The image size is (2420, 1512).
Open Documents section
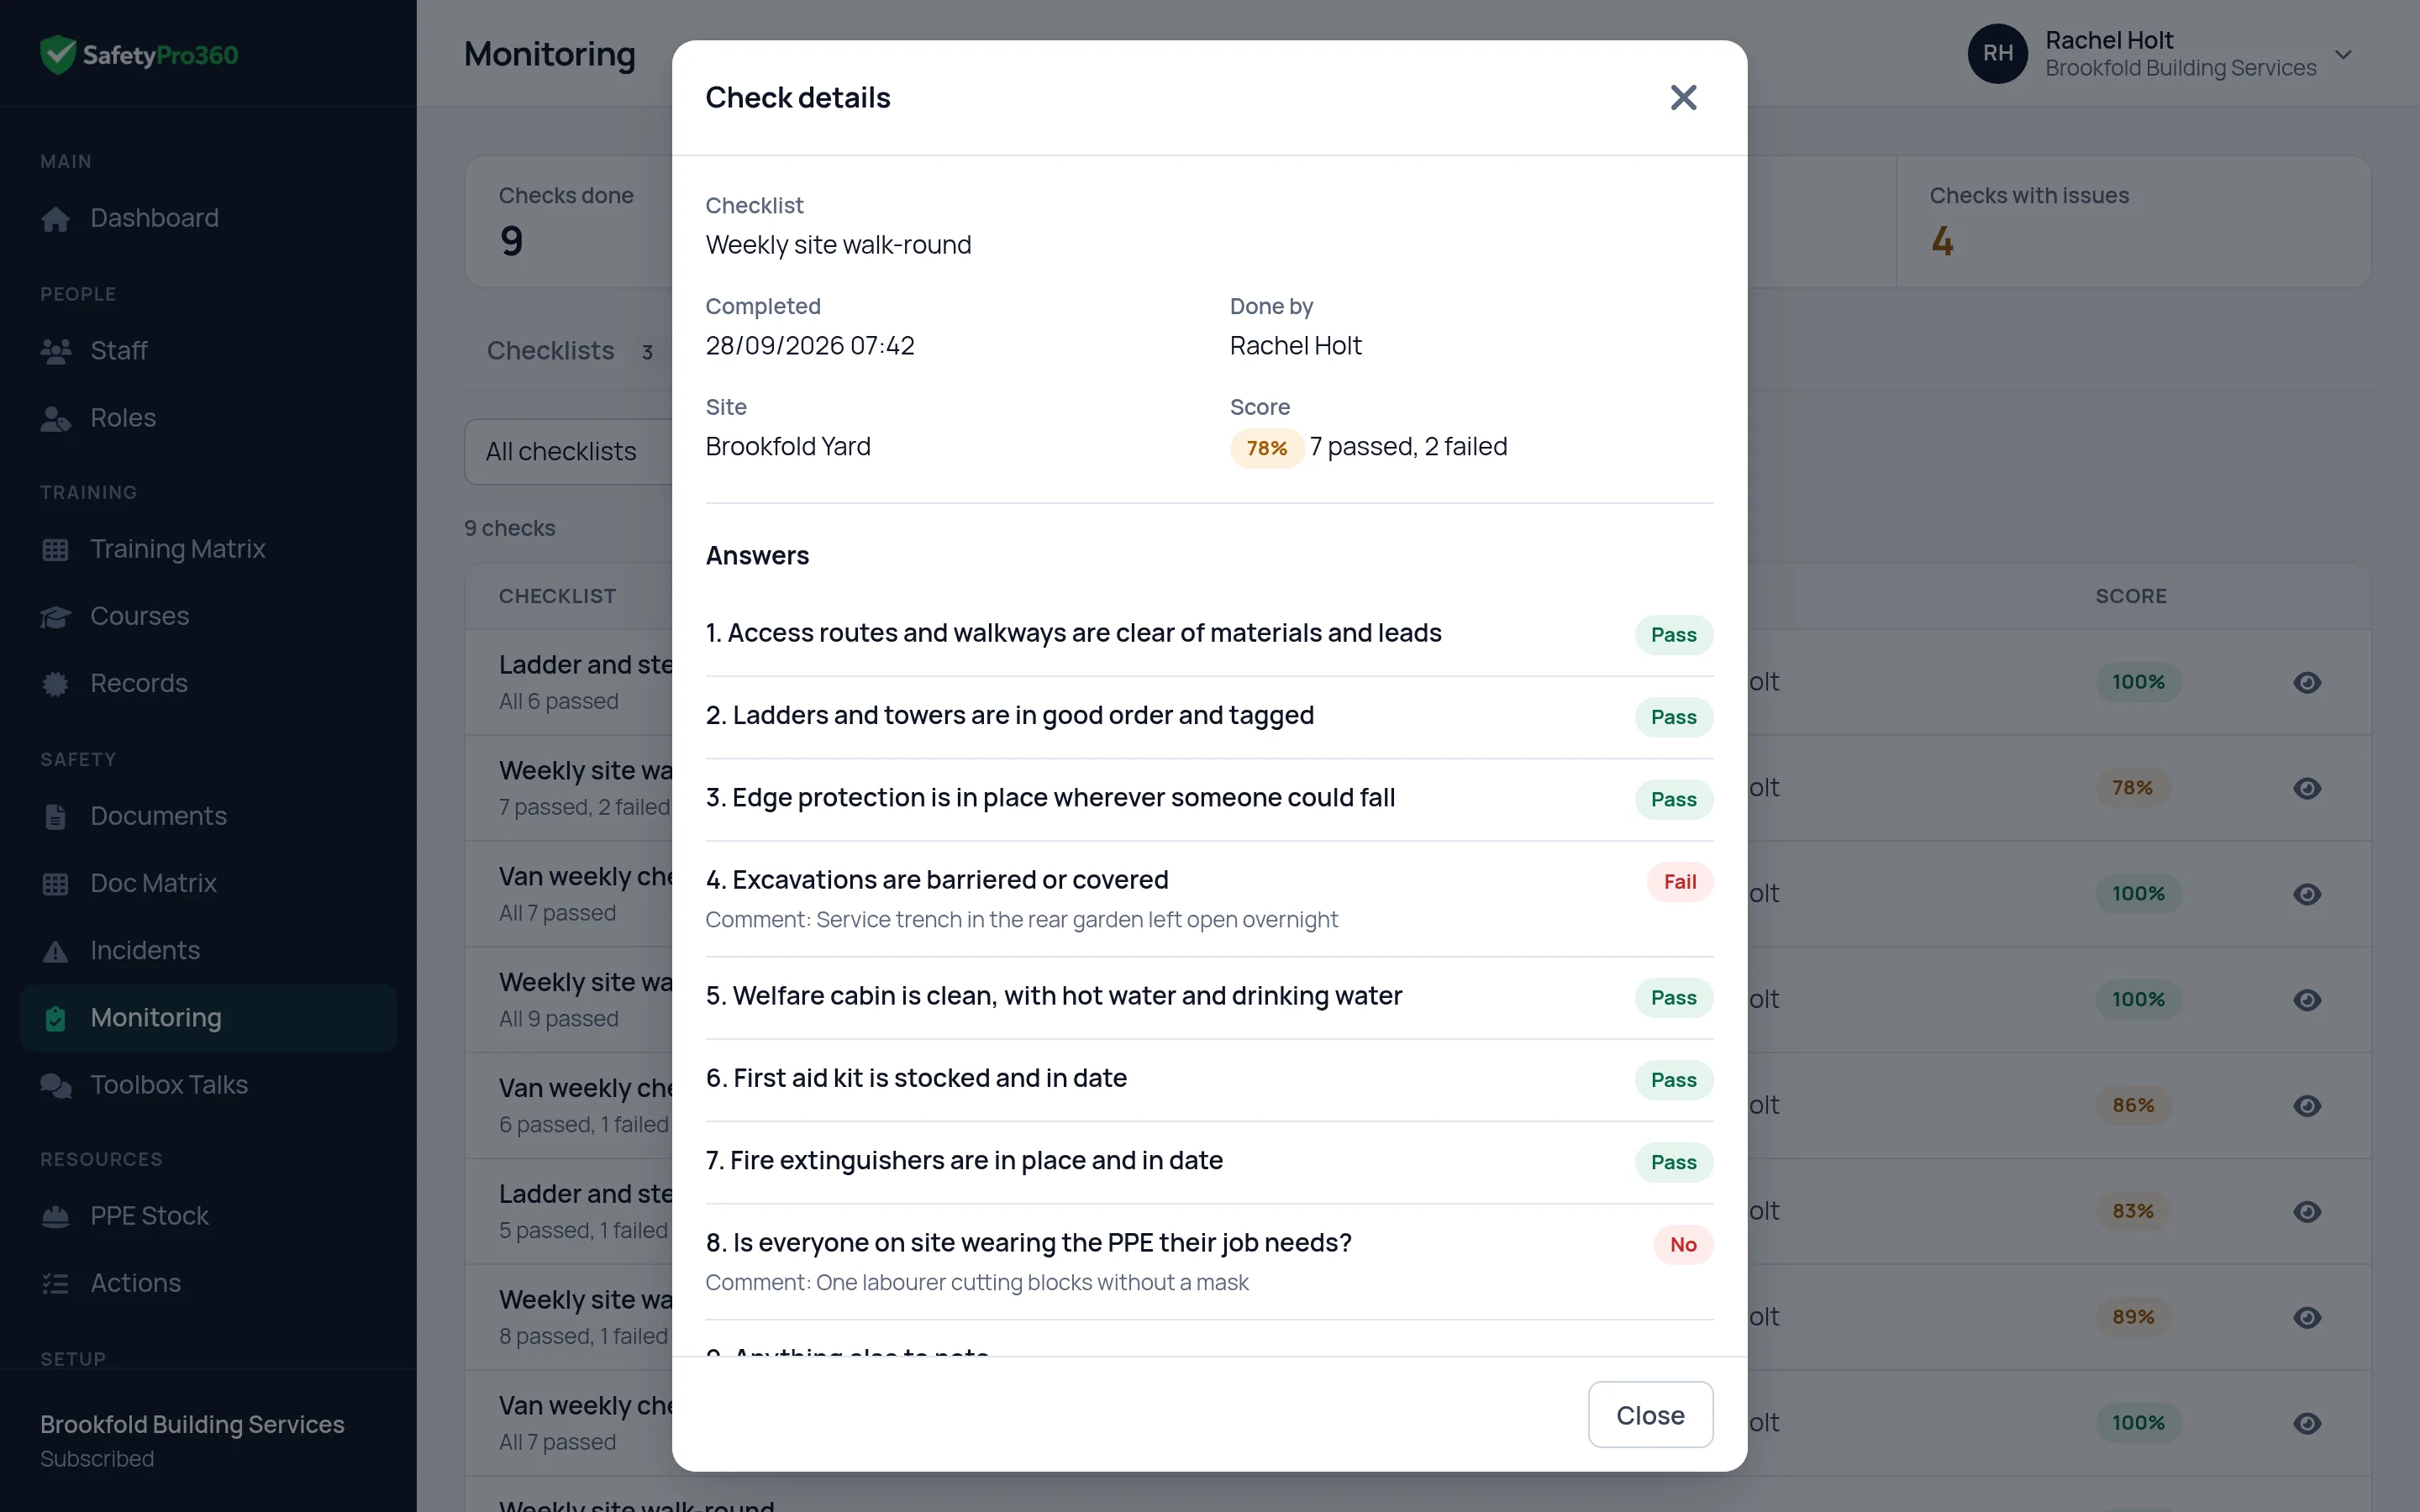pyautogui.click(x=208, y=816)
